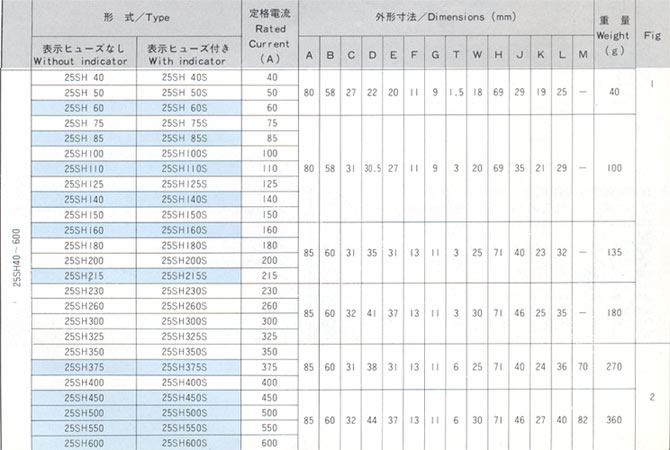Click dimension D value '44'
This screenshot has height=450, width=670.
click(x=372, y=421)
